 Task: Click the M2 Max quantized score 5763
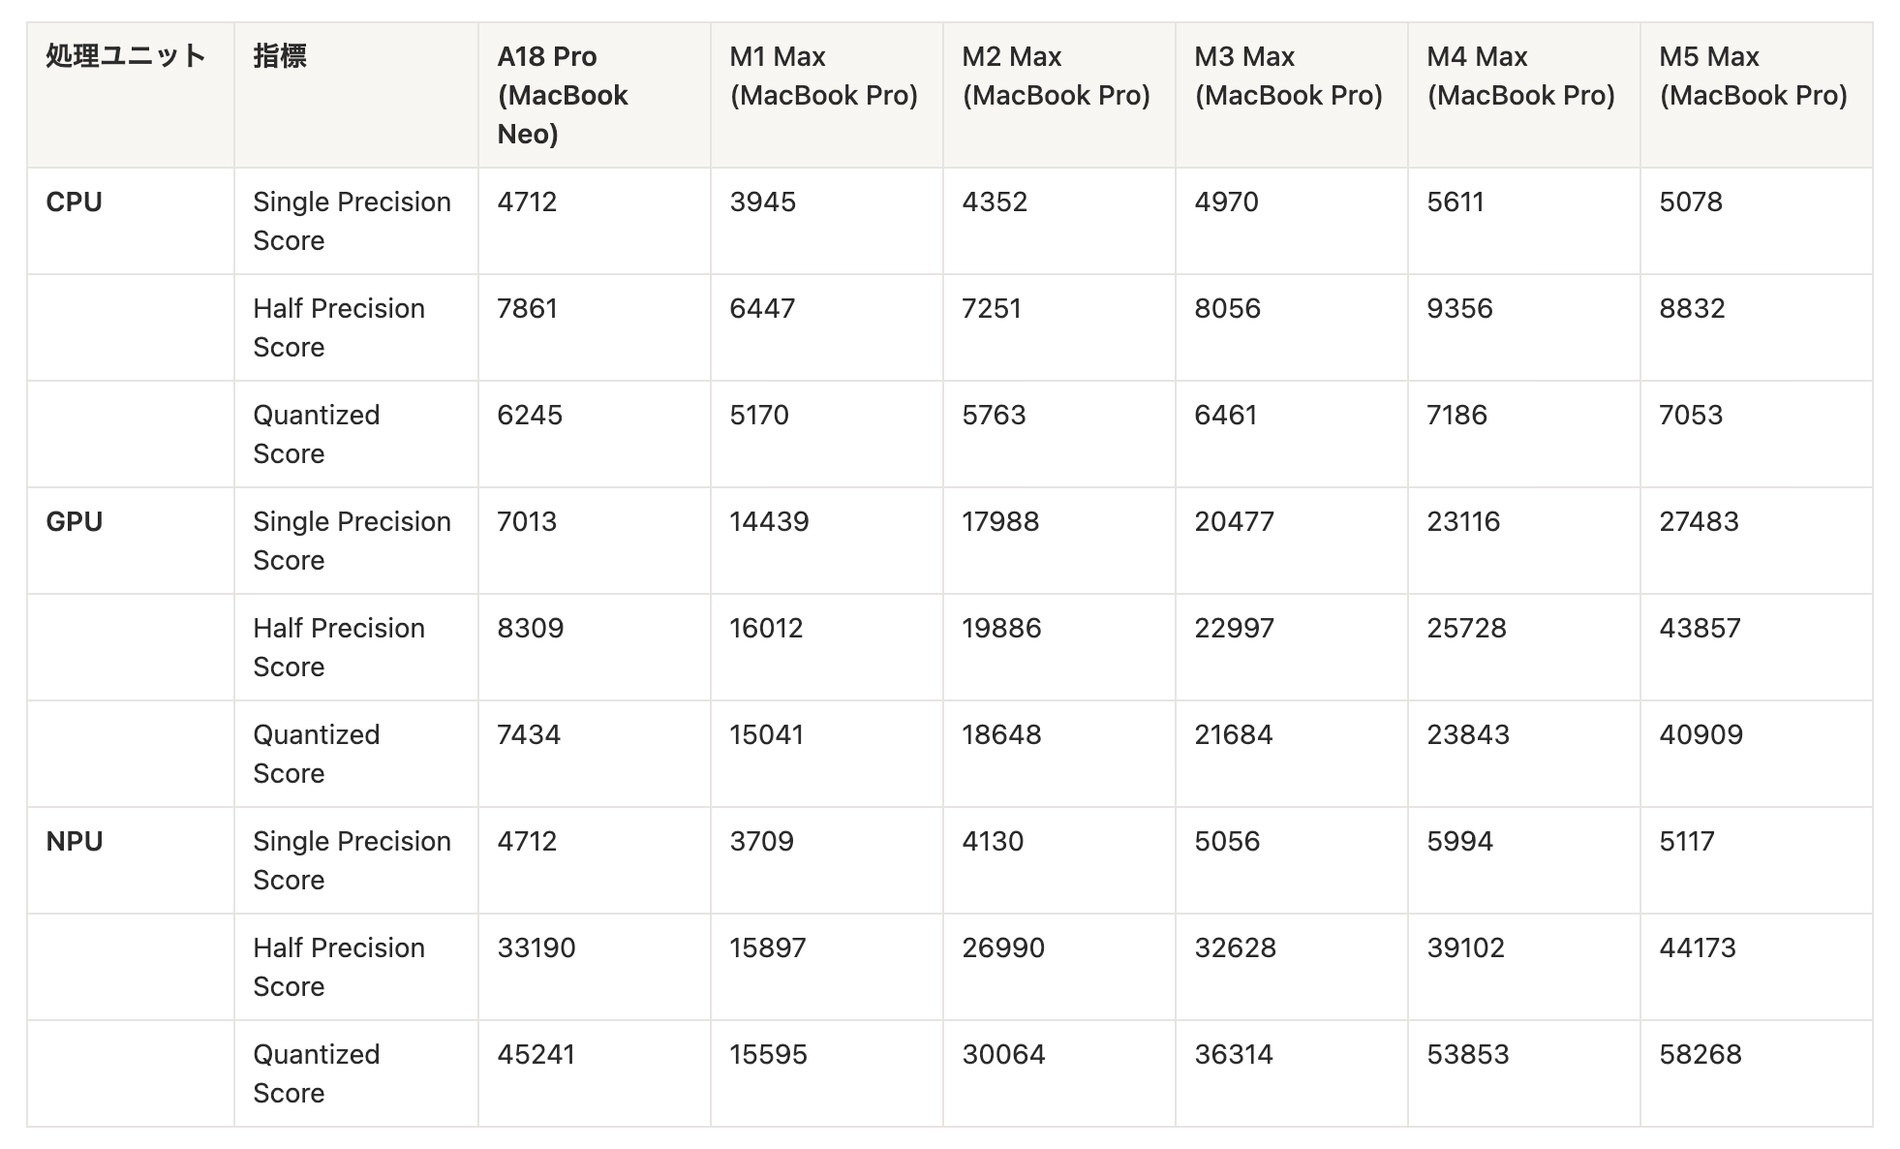[x=994, y=415]
